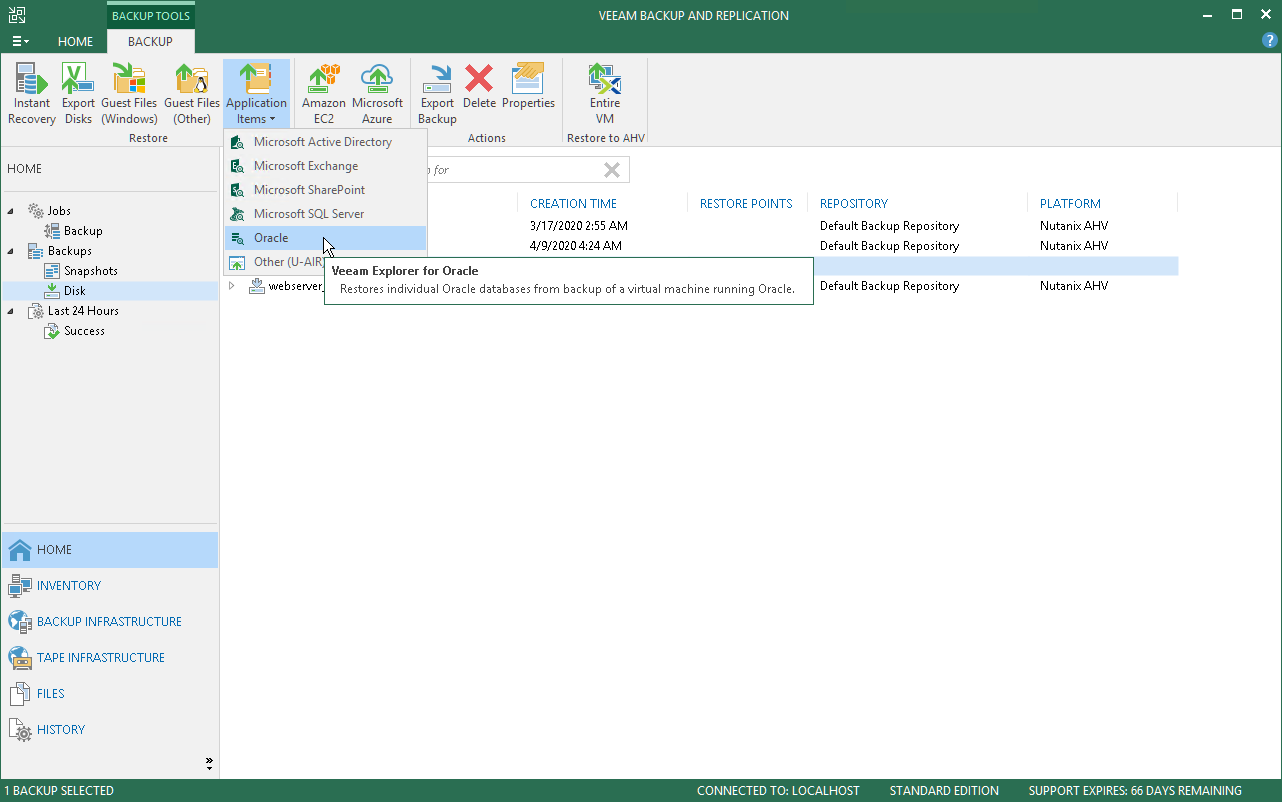Viewport: 1282px width, 802px height.
Task: Open the FILES navigation view
Action: point(110,694)
